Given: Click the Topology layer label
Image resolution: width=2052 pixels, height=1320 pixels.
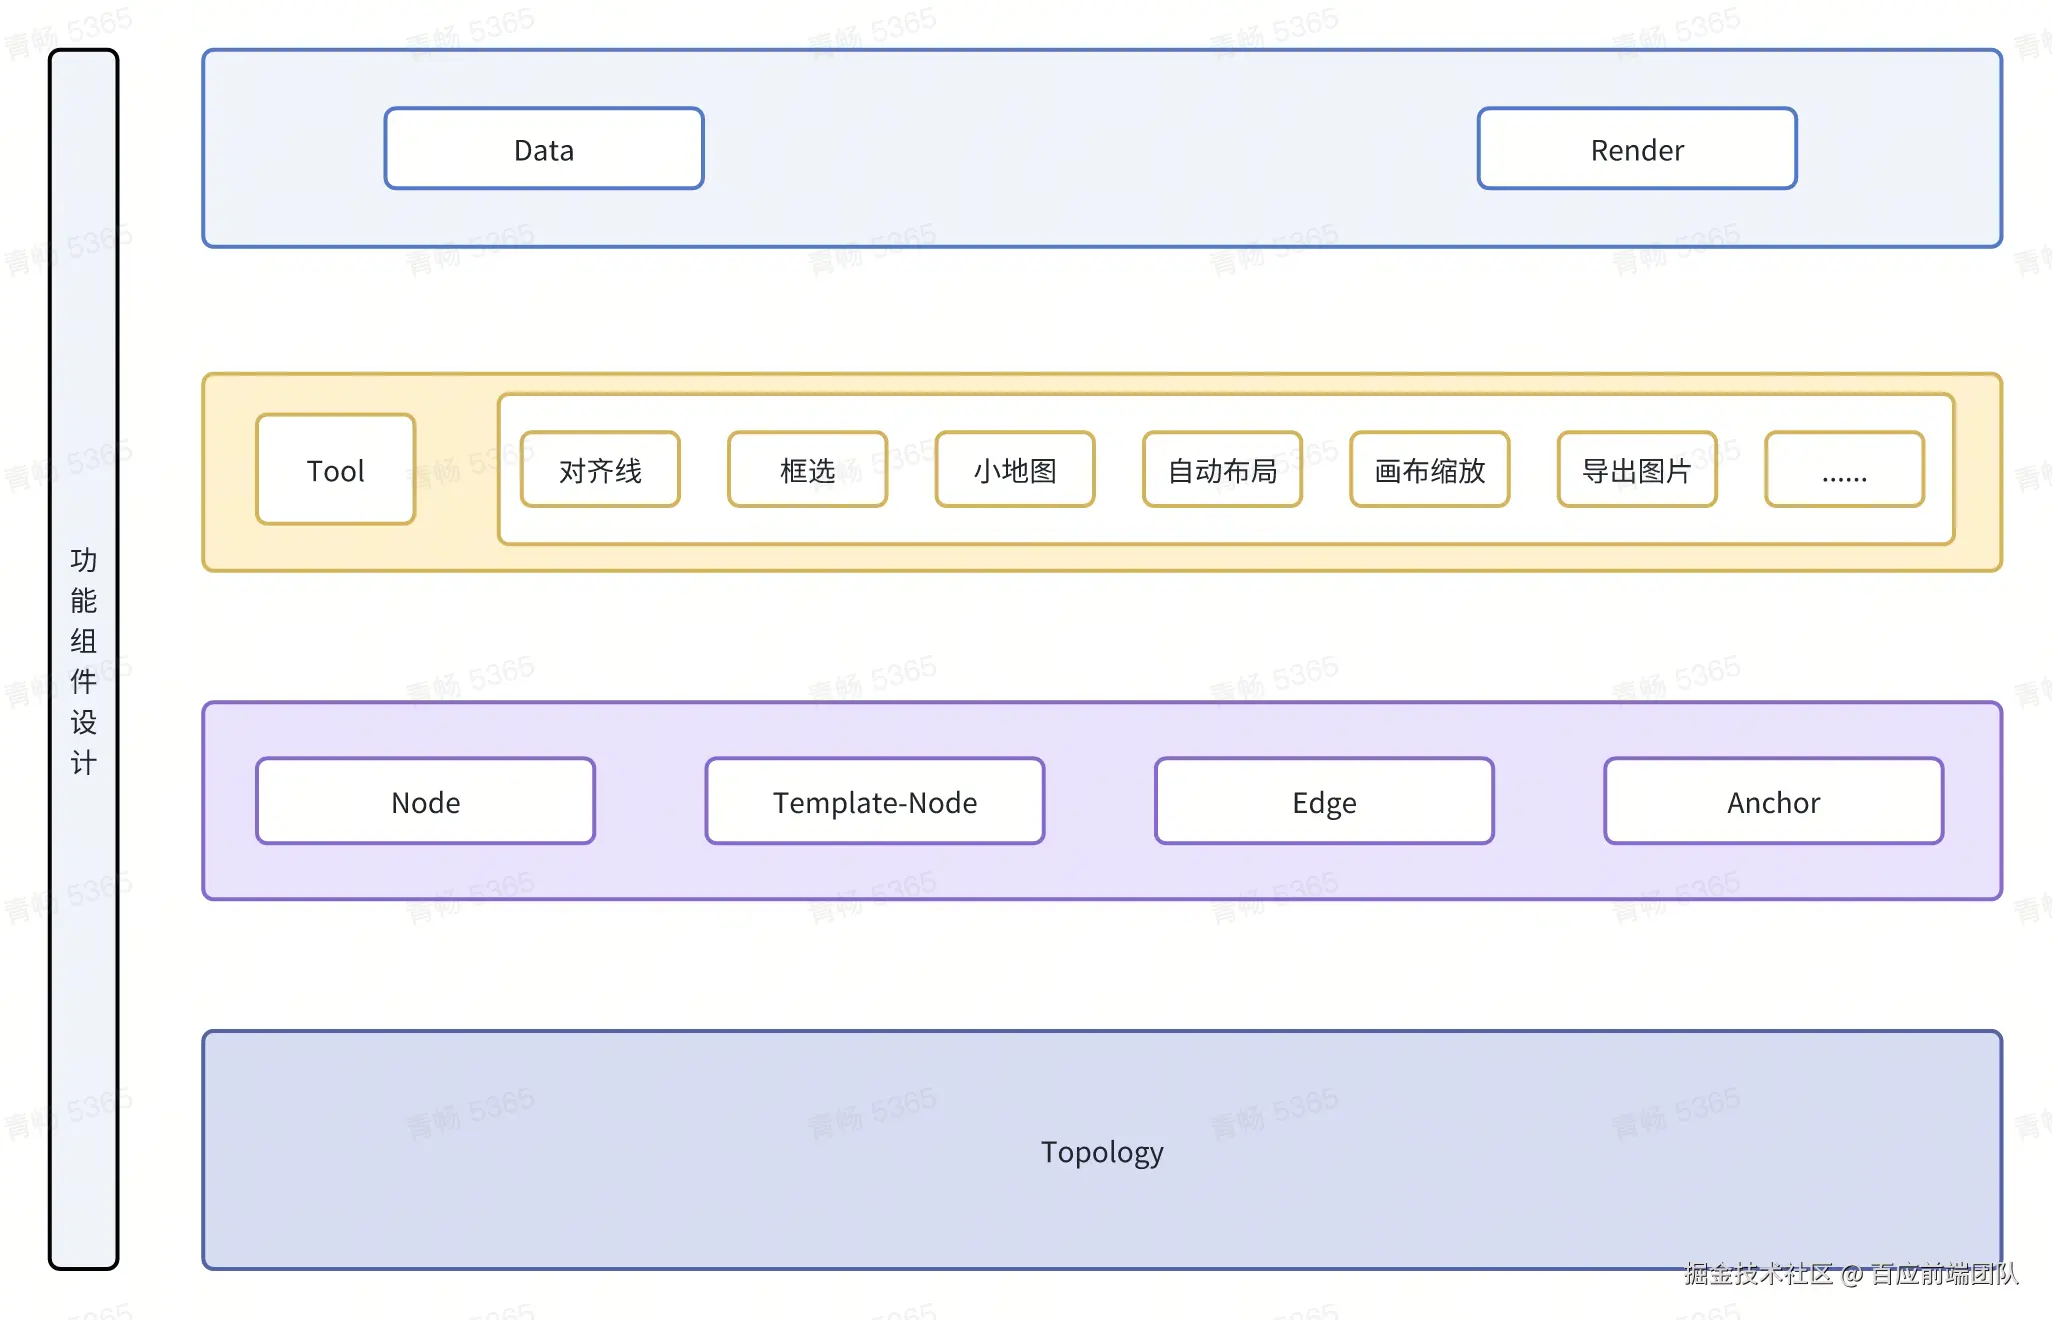Looking at the screenshot, I should [1102, 1152].
